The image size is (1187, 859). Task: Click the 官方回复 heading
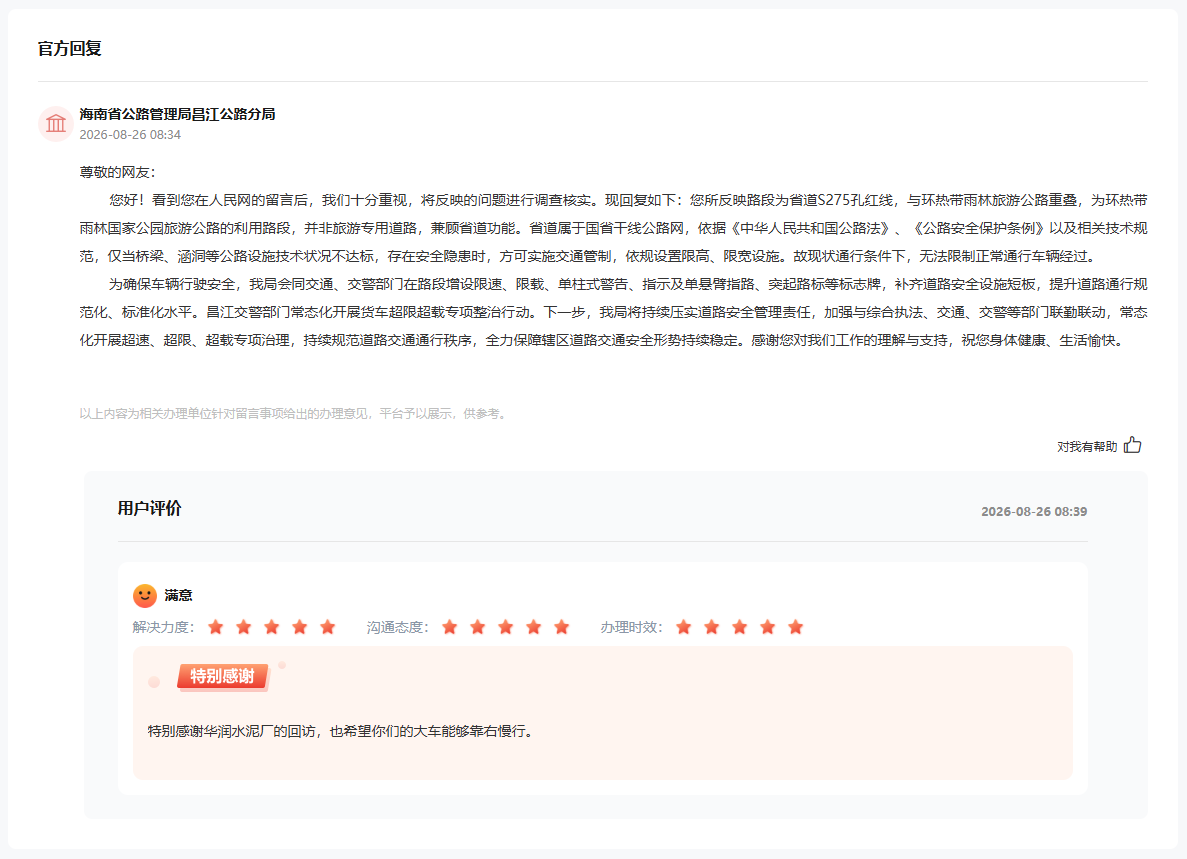click(x=70, y=48)
